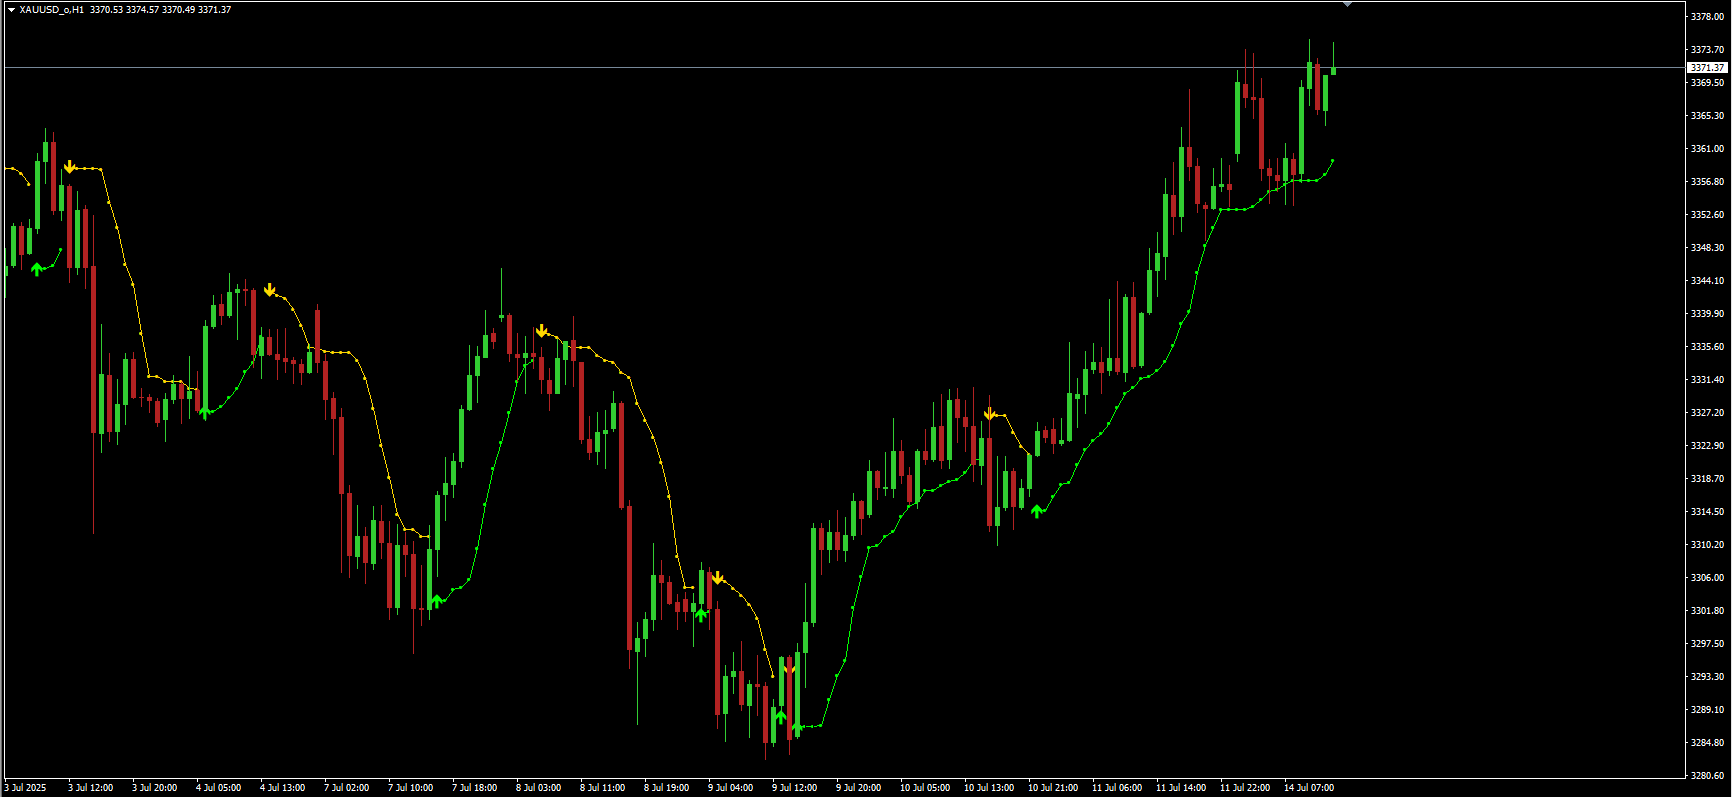This screenshot has width=1732, height=797.
Task: Click the OHLC values in chart header
Action: (x=160, y=10)
